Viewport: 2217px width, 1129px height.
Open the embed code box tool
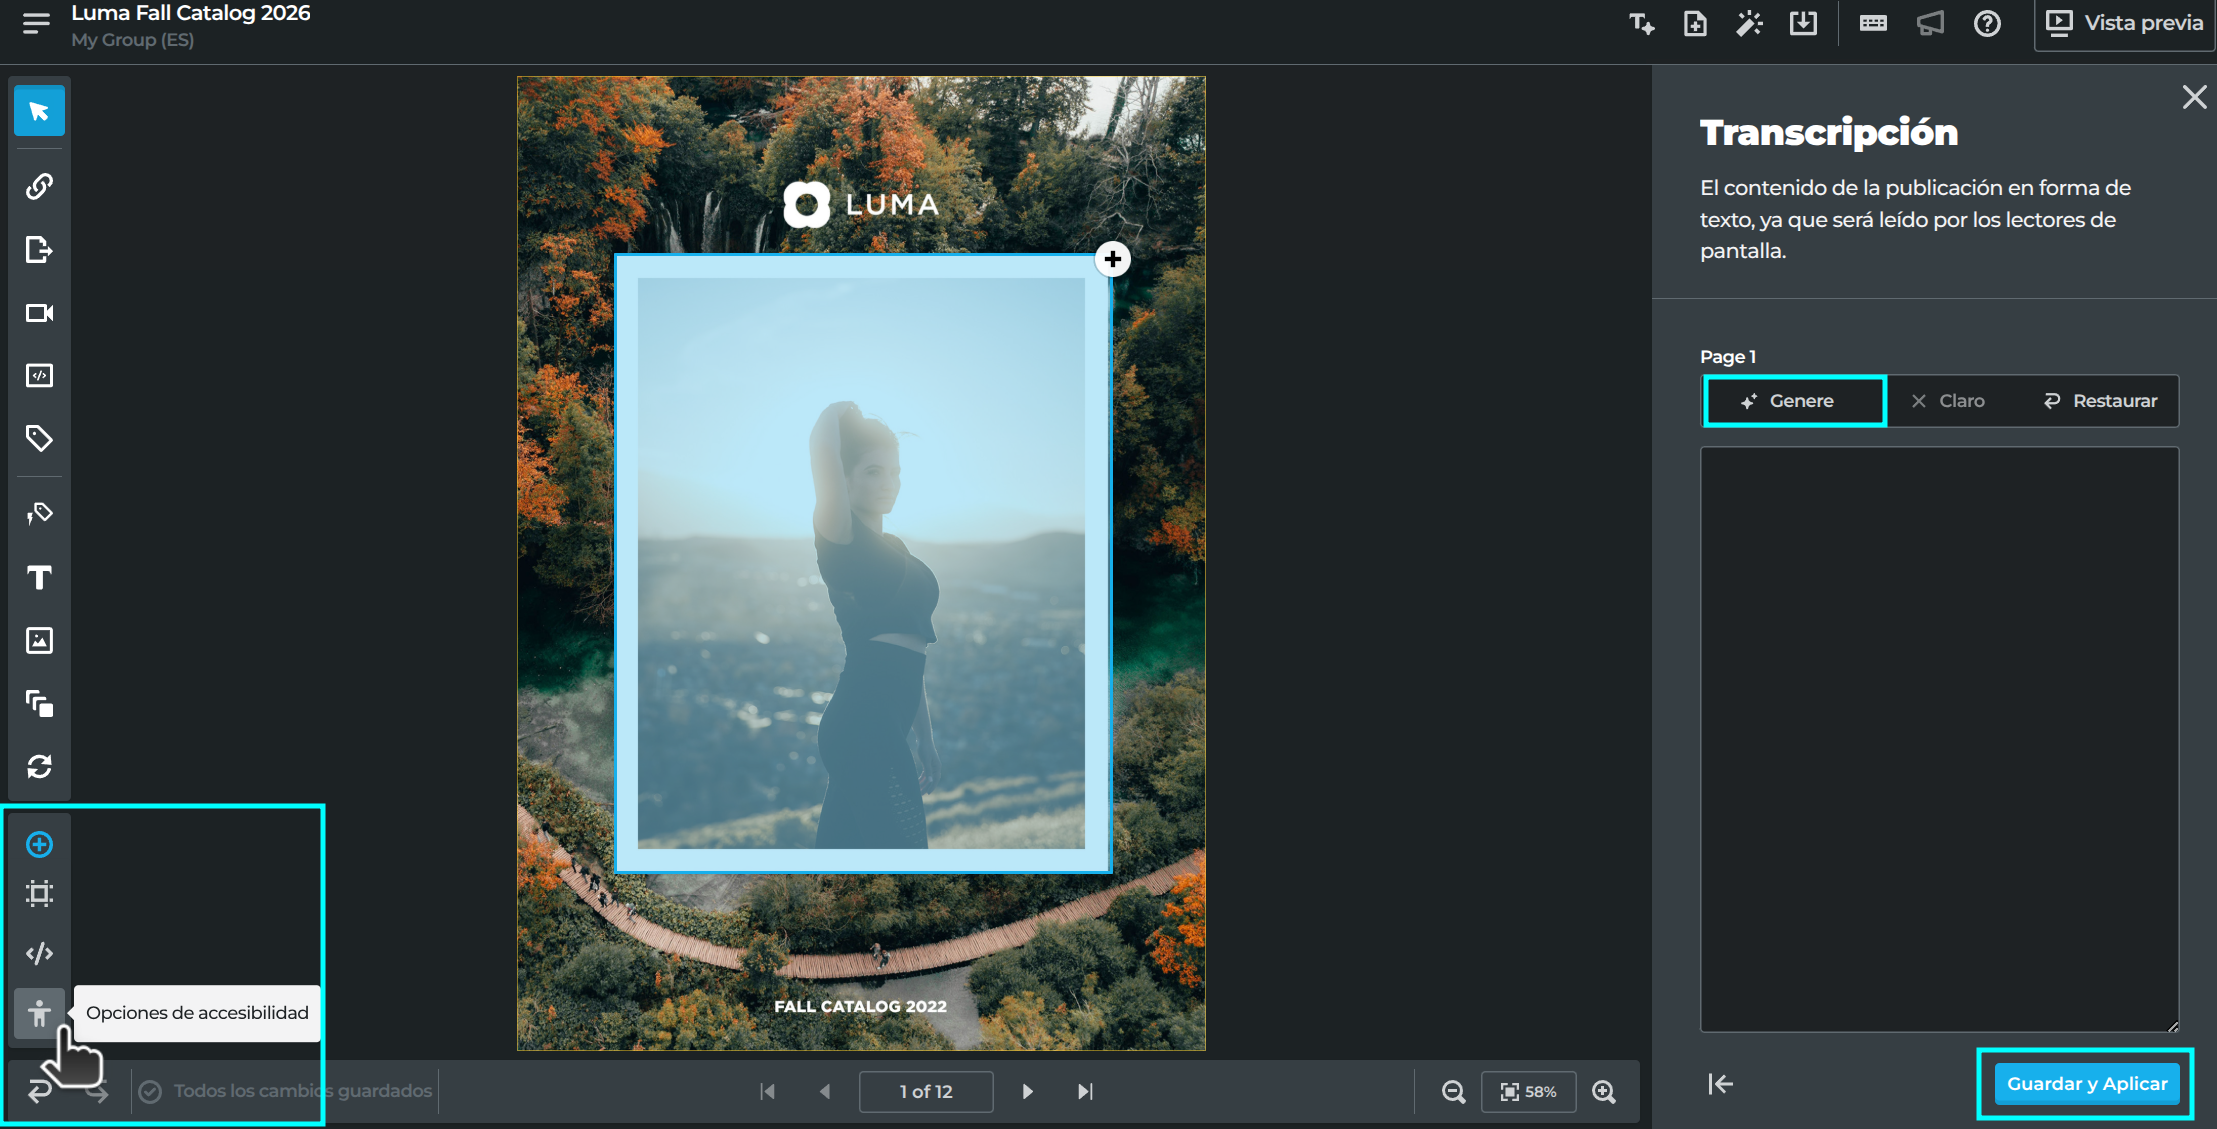coord(39,376)
